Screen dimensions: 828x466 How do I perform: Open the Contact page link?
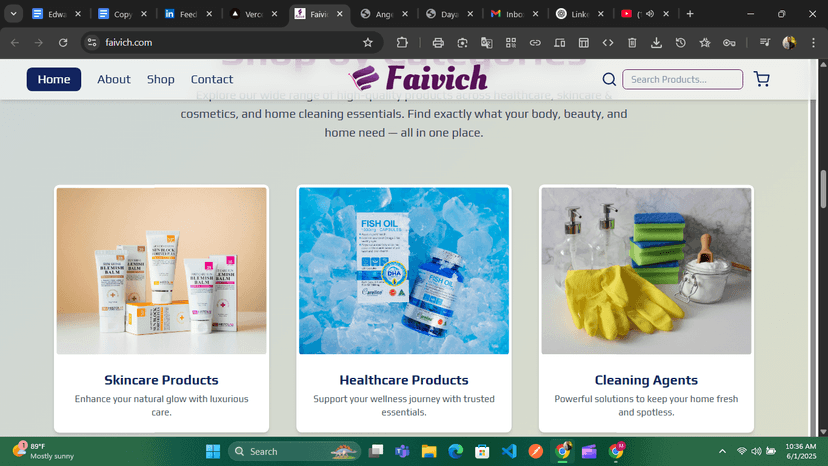(x=212, y=79)
